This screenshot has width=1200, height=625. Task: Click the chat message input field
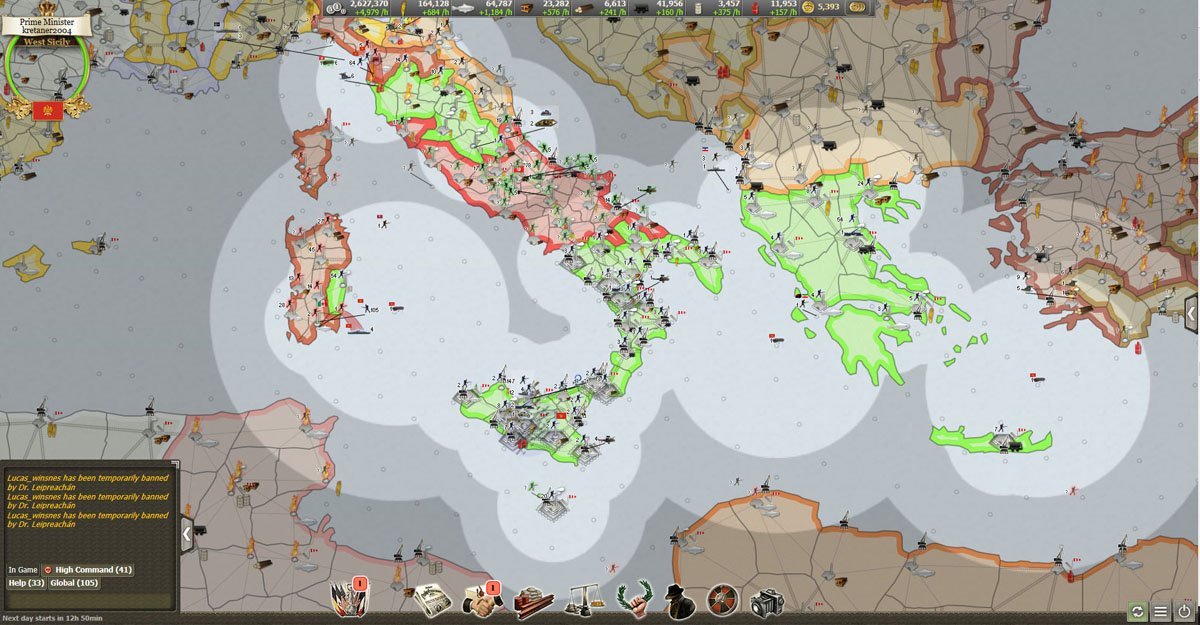click(x=90, y=600)
